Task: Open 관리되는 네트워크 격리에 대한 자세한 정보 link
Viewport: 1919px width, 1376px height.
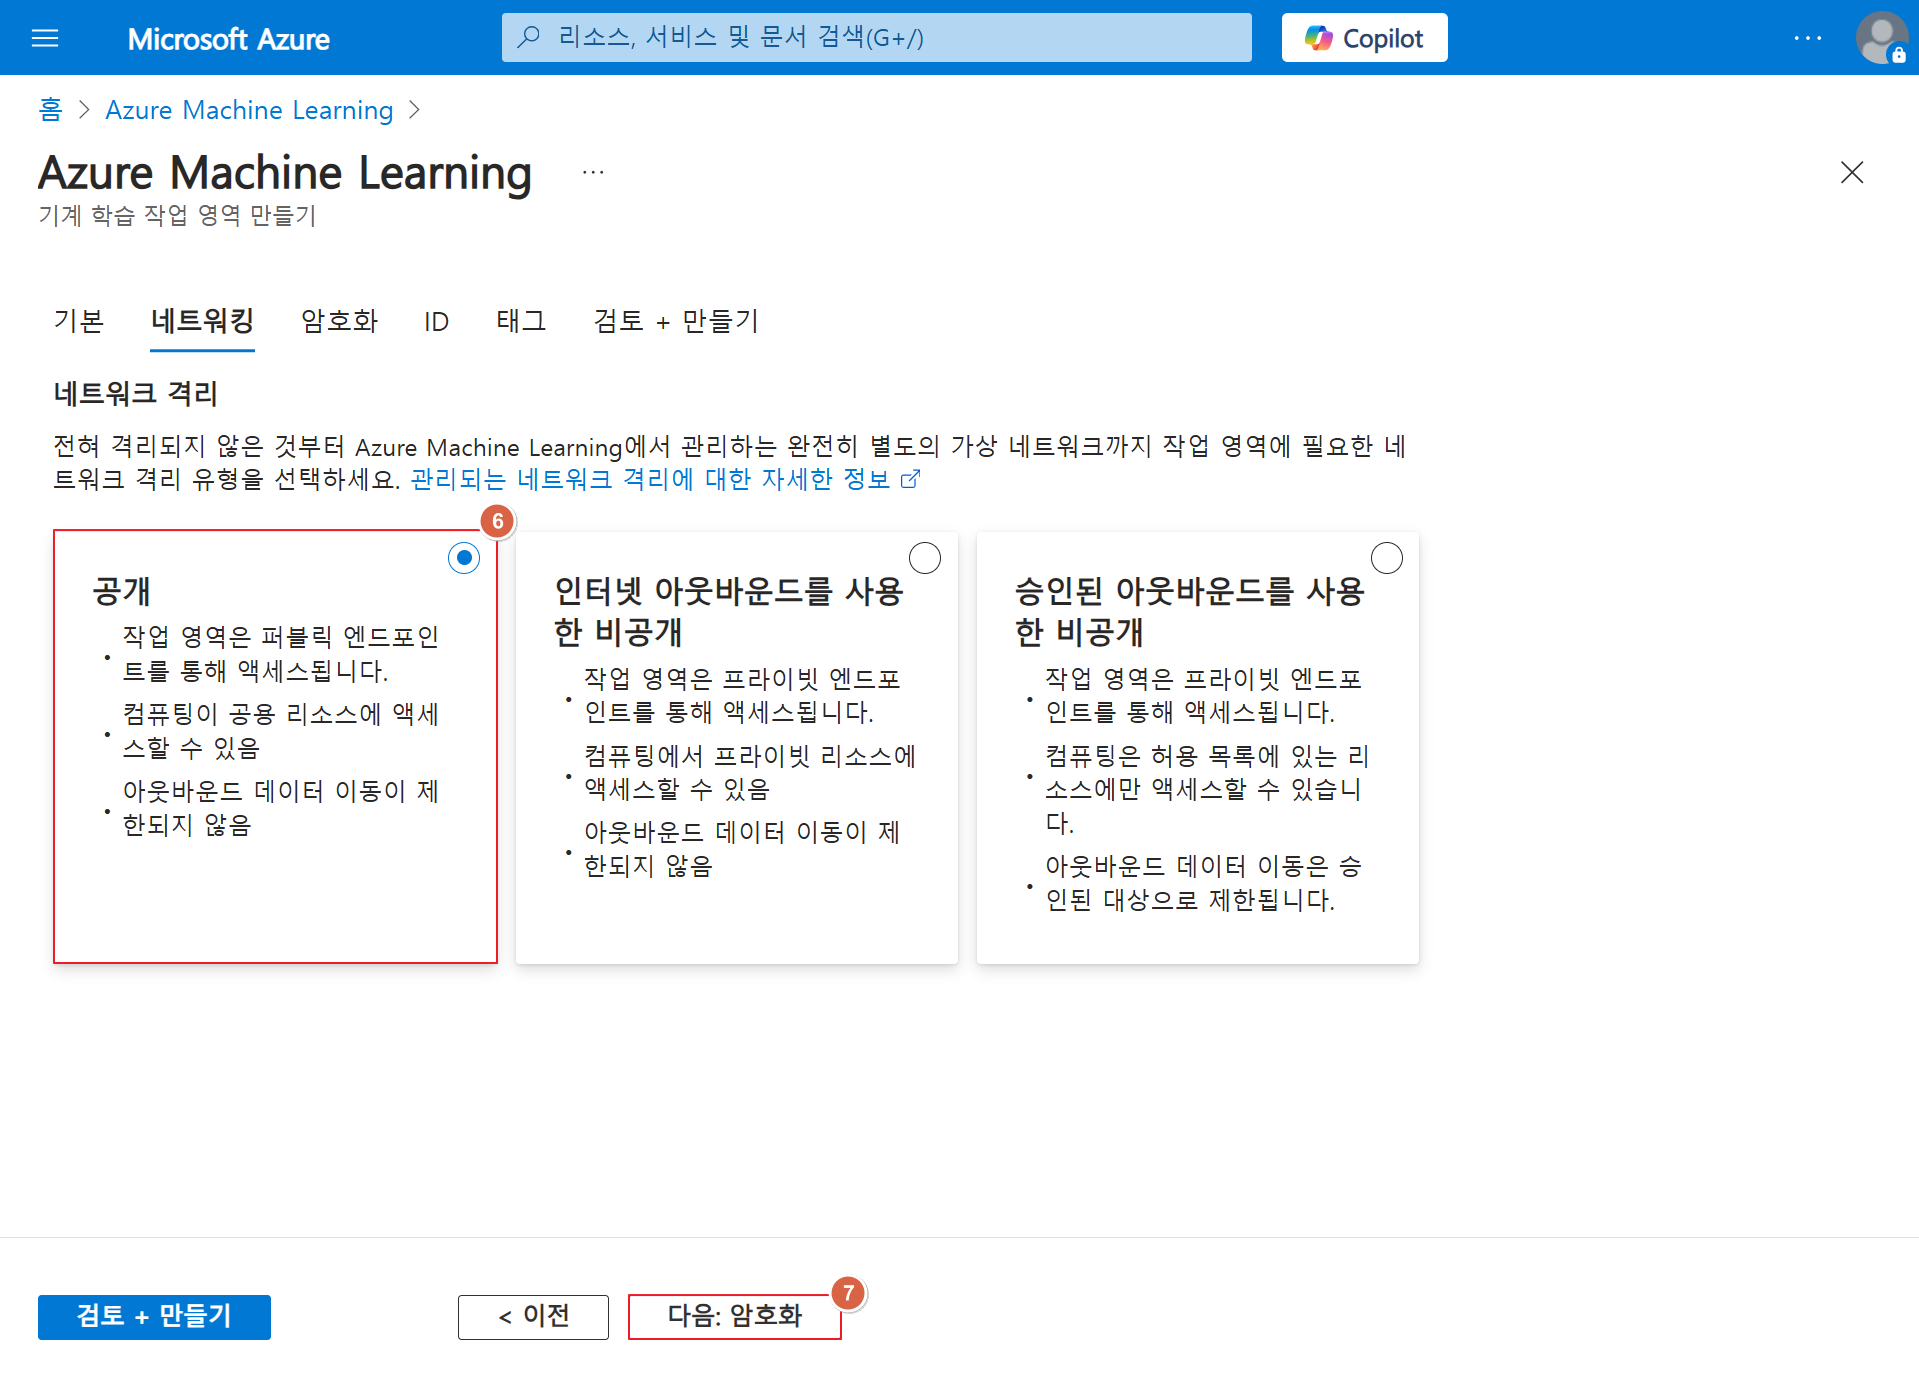Action: tap(664, 479)
